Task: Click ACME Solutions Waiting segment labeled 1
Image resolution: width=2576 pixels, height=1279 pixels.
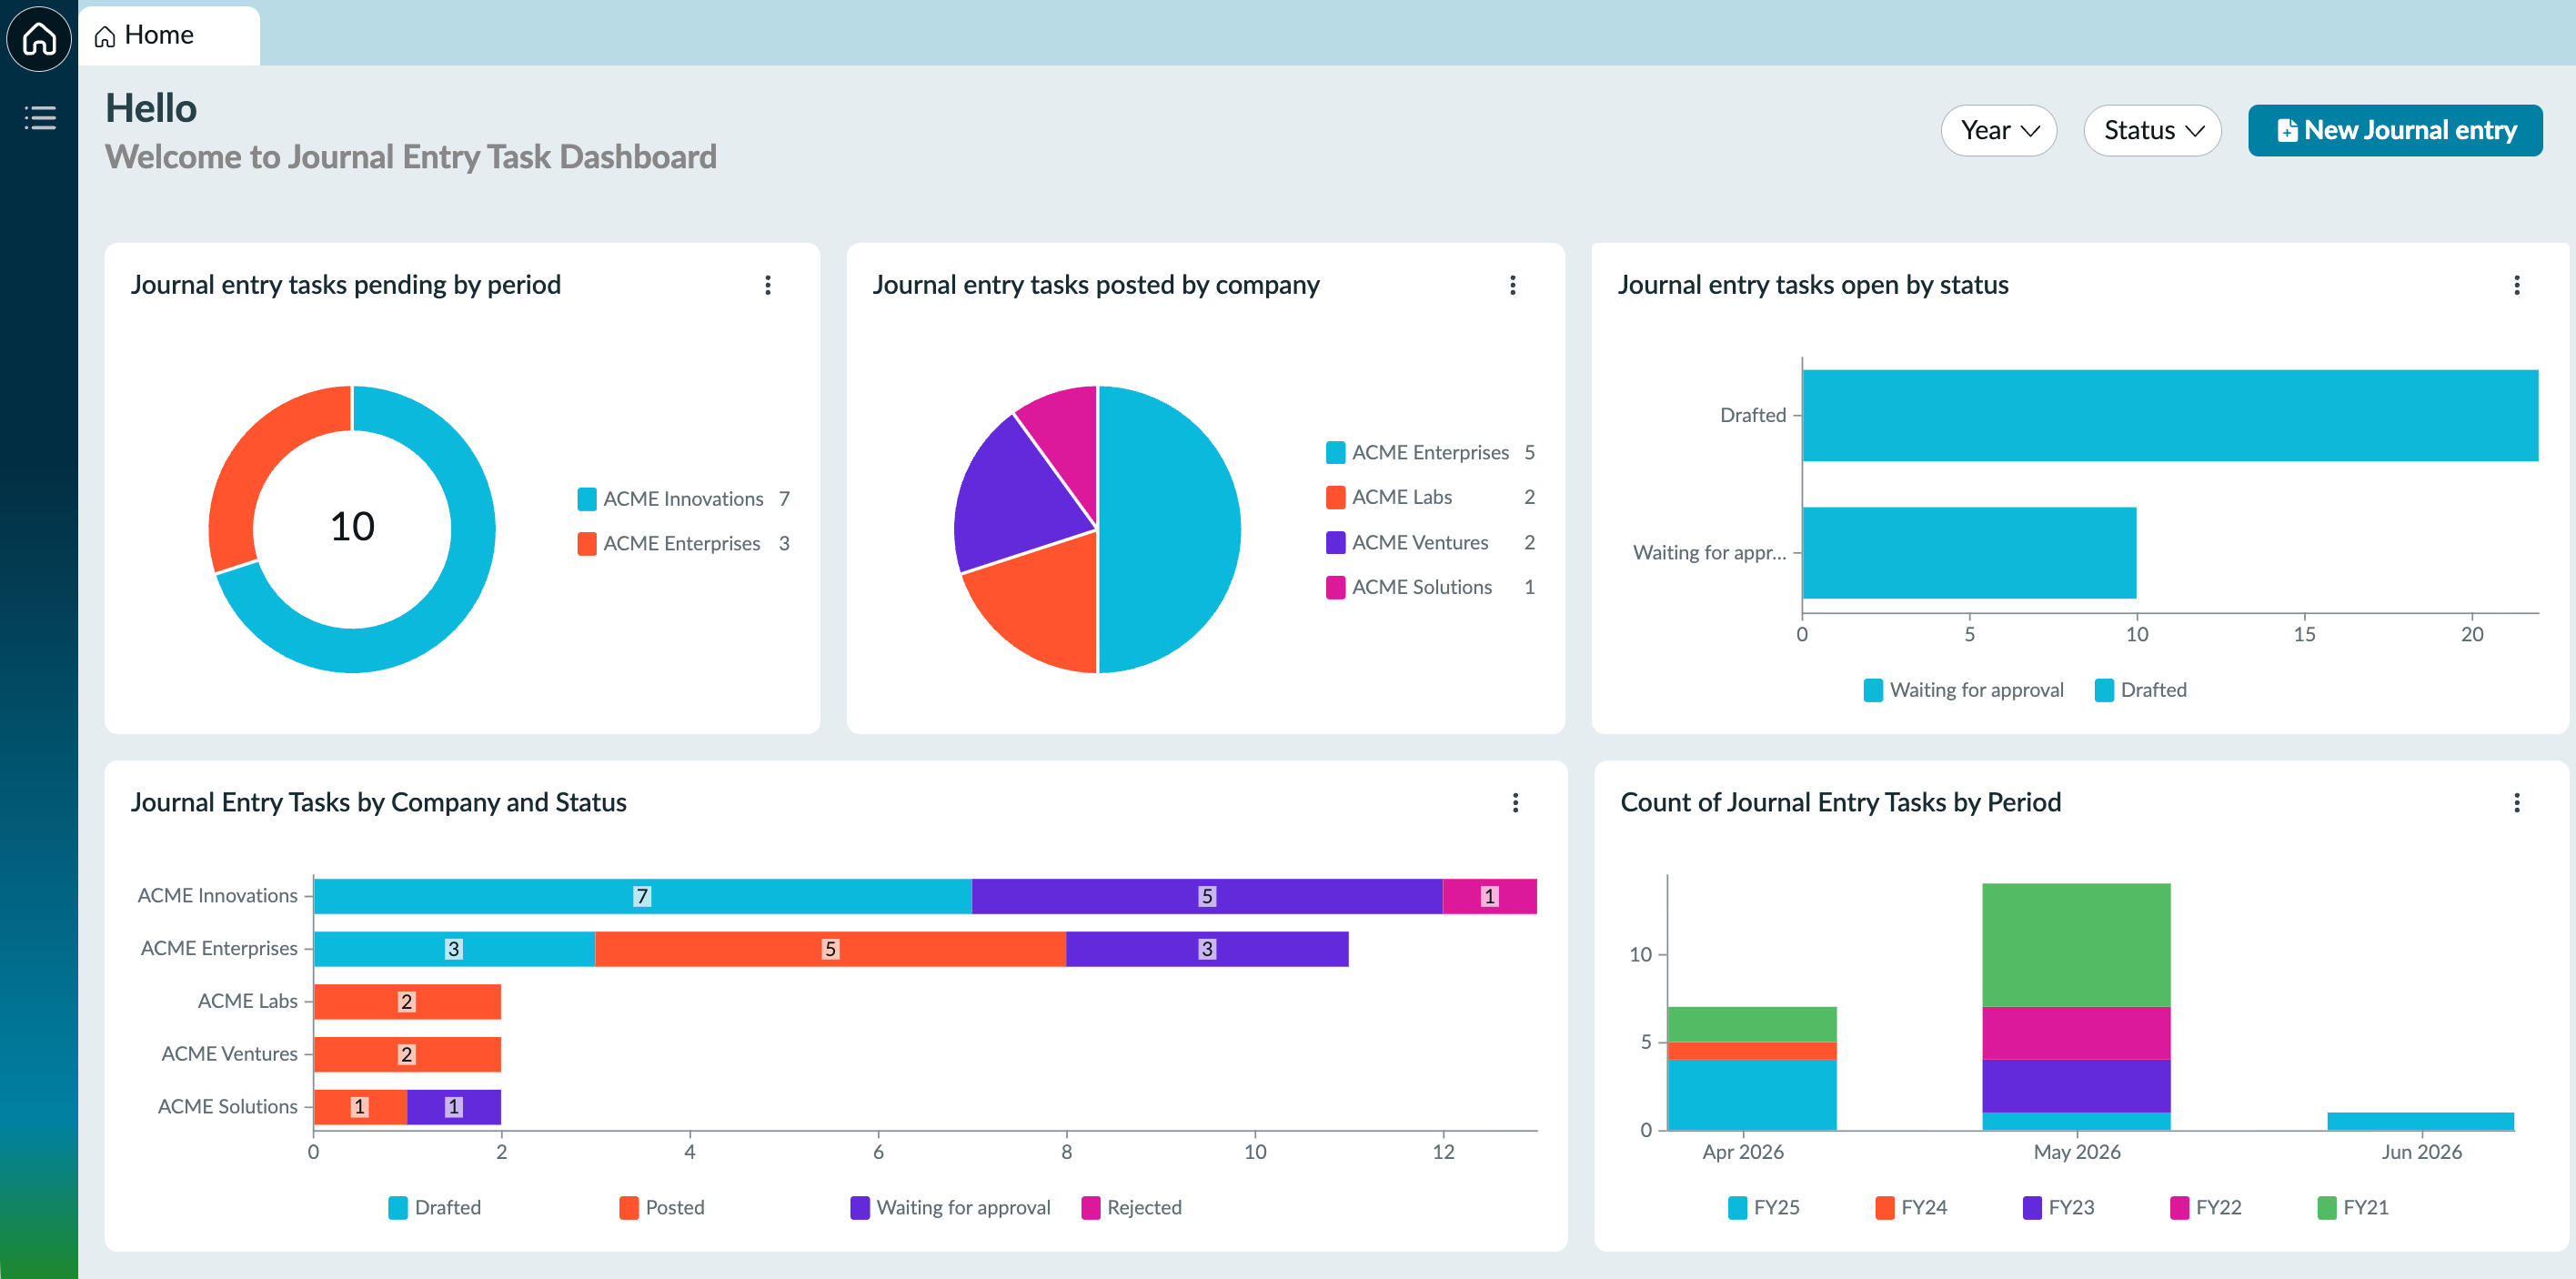Action: pos(454,1107)
